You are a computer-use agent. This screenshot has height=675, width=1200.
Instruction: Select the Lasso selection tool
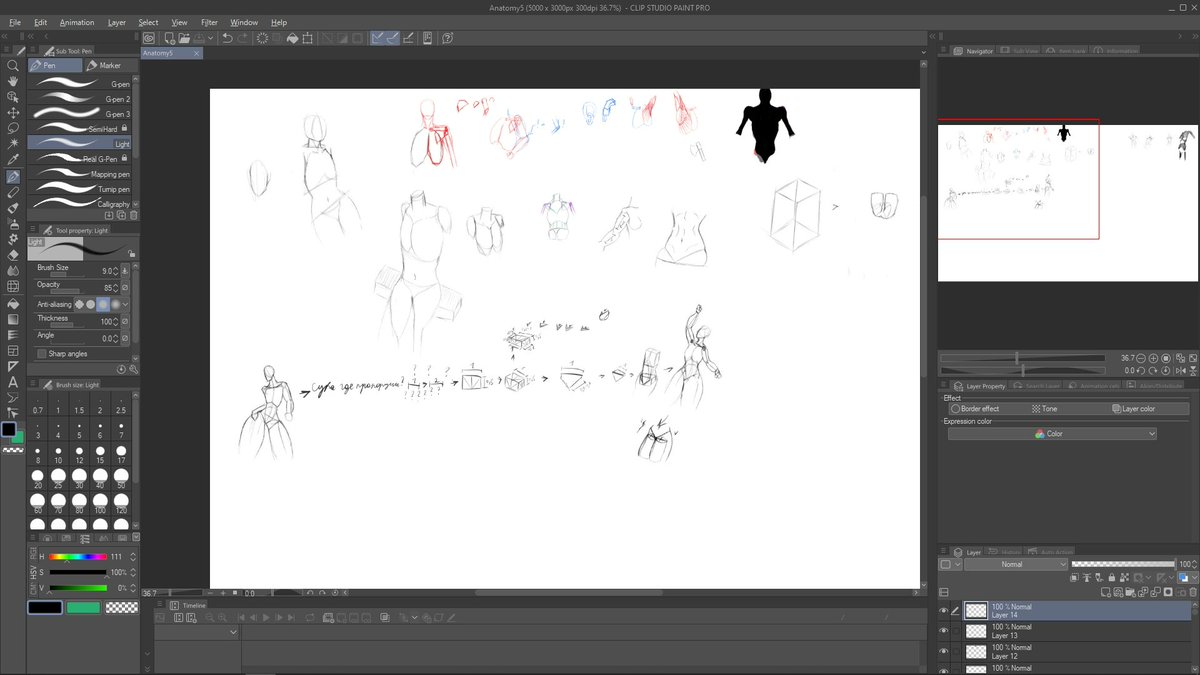(x=13, y=128)
